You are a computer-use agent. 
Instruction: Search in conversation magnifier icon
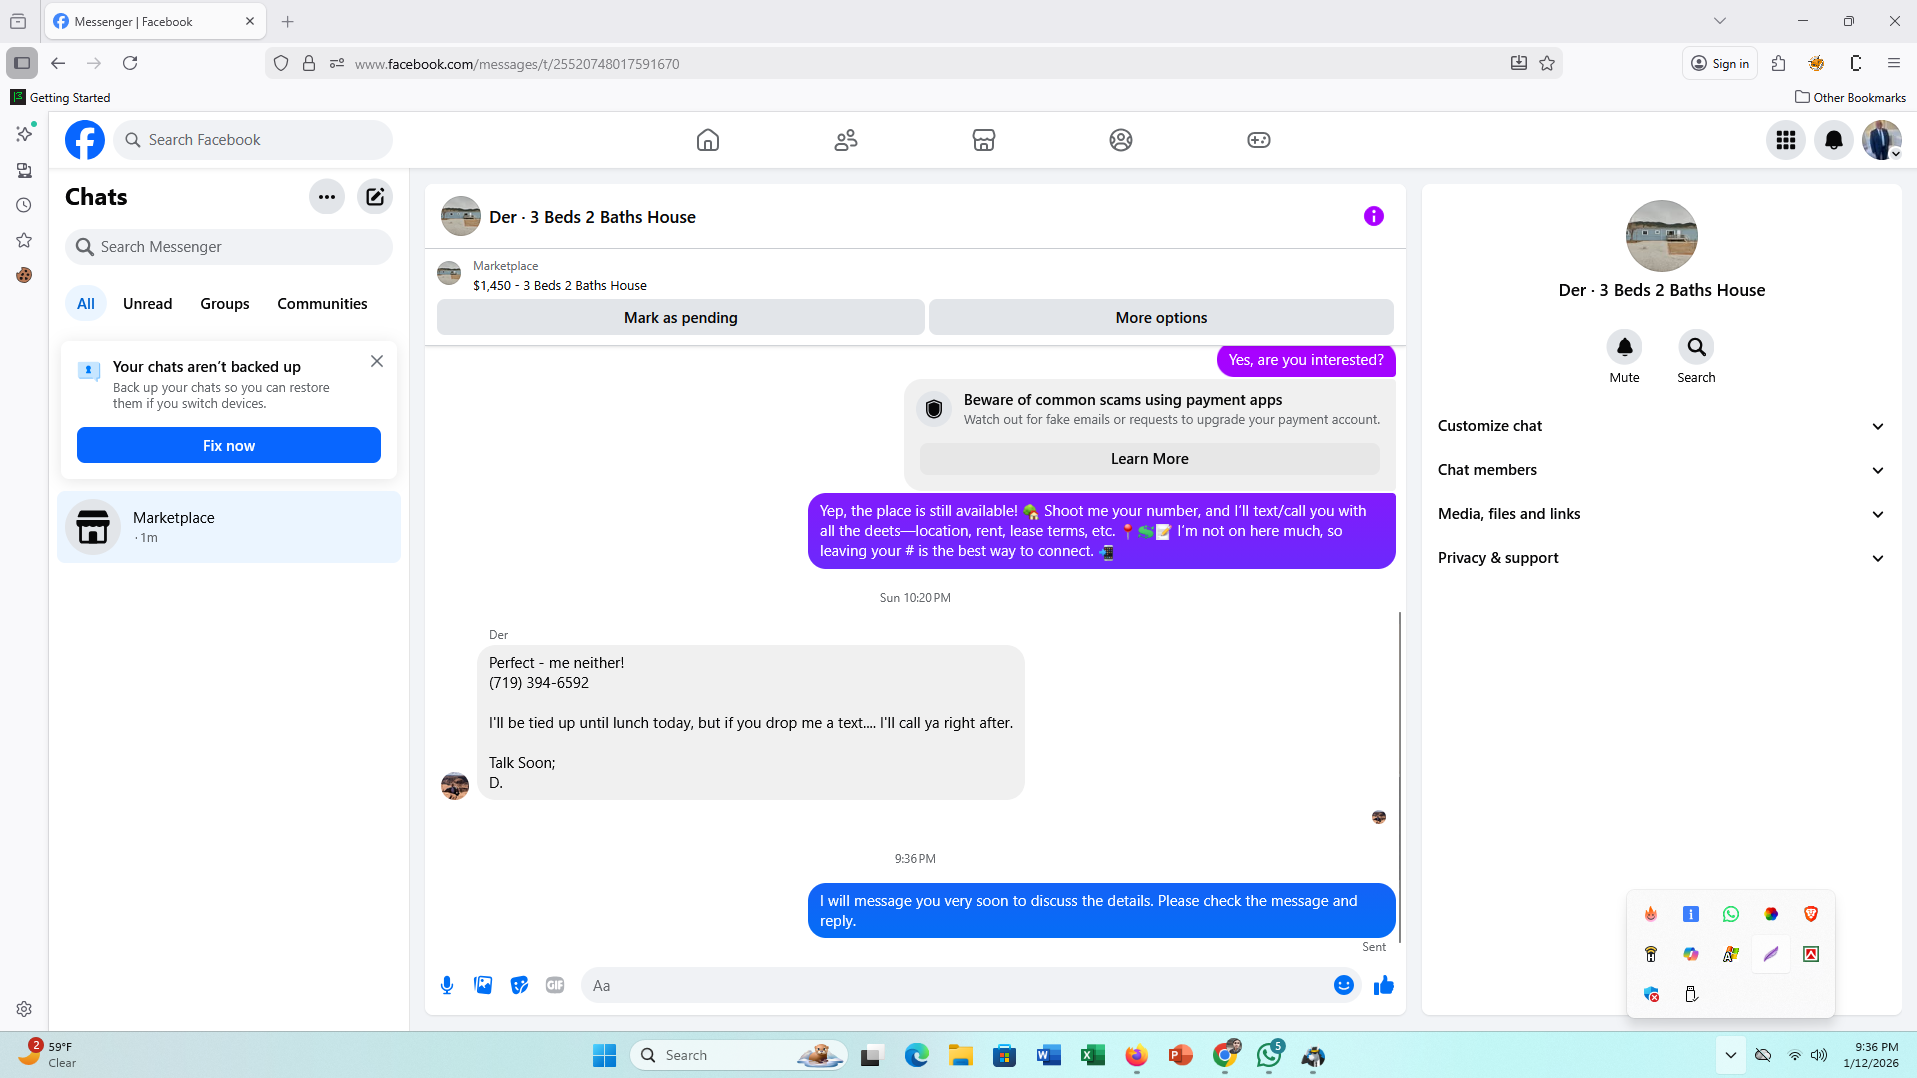tap(1697, 347)
